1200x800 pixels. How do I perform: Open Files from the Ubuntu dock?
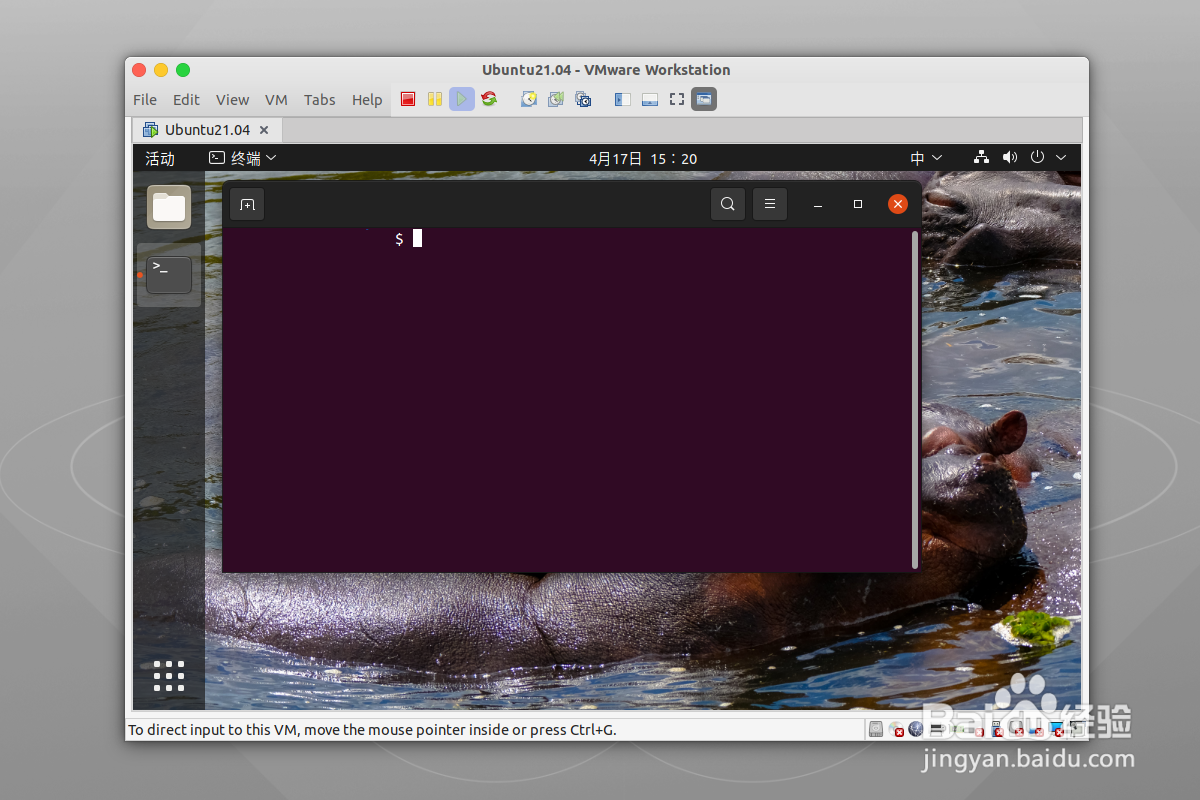[169, 207]
